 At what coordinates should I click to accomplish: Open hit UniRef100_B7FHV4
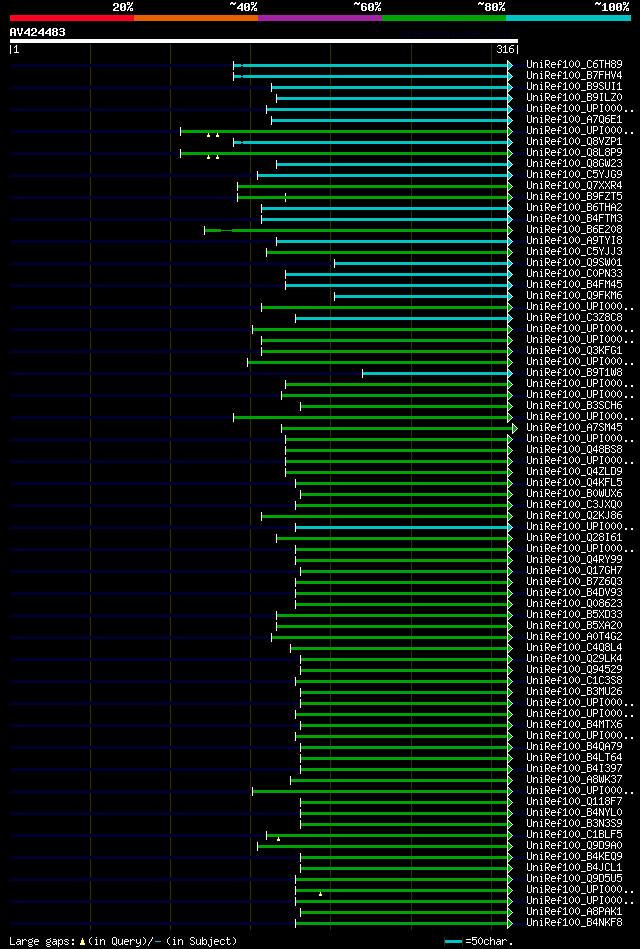point(574,76)
